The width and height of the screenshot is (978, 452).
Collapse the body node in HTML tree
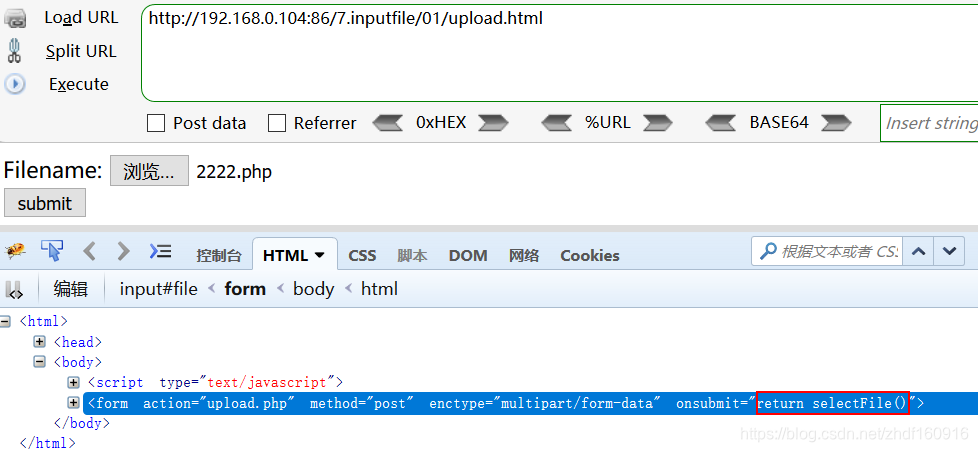[x=40, y=362]
